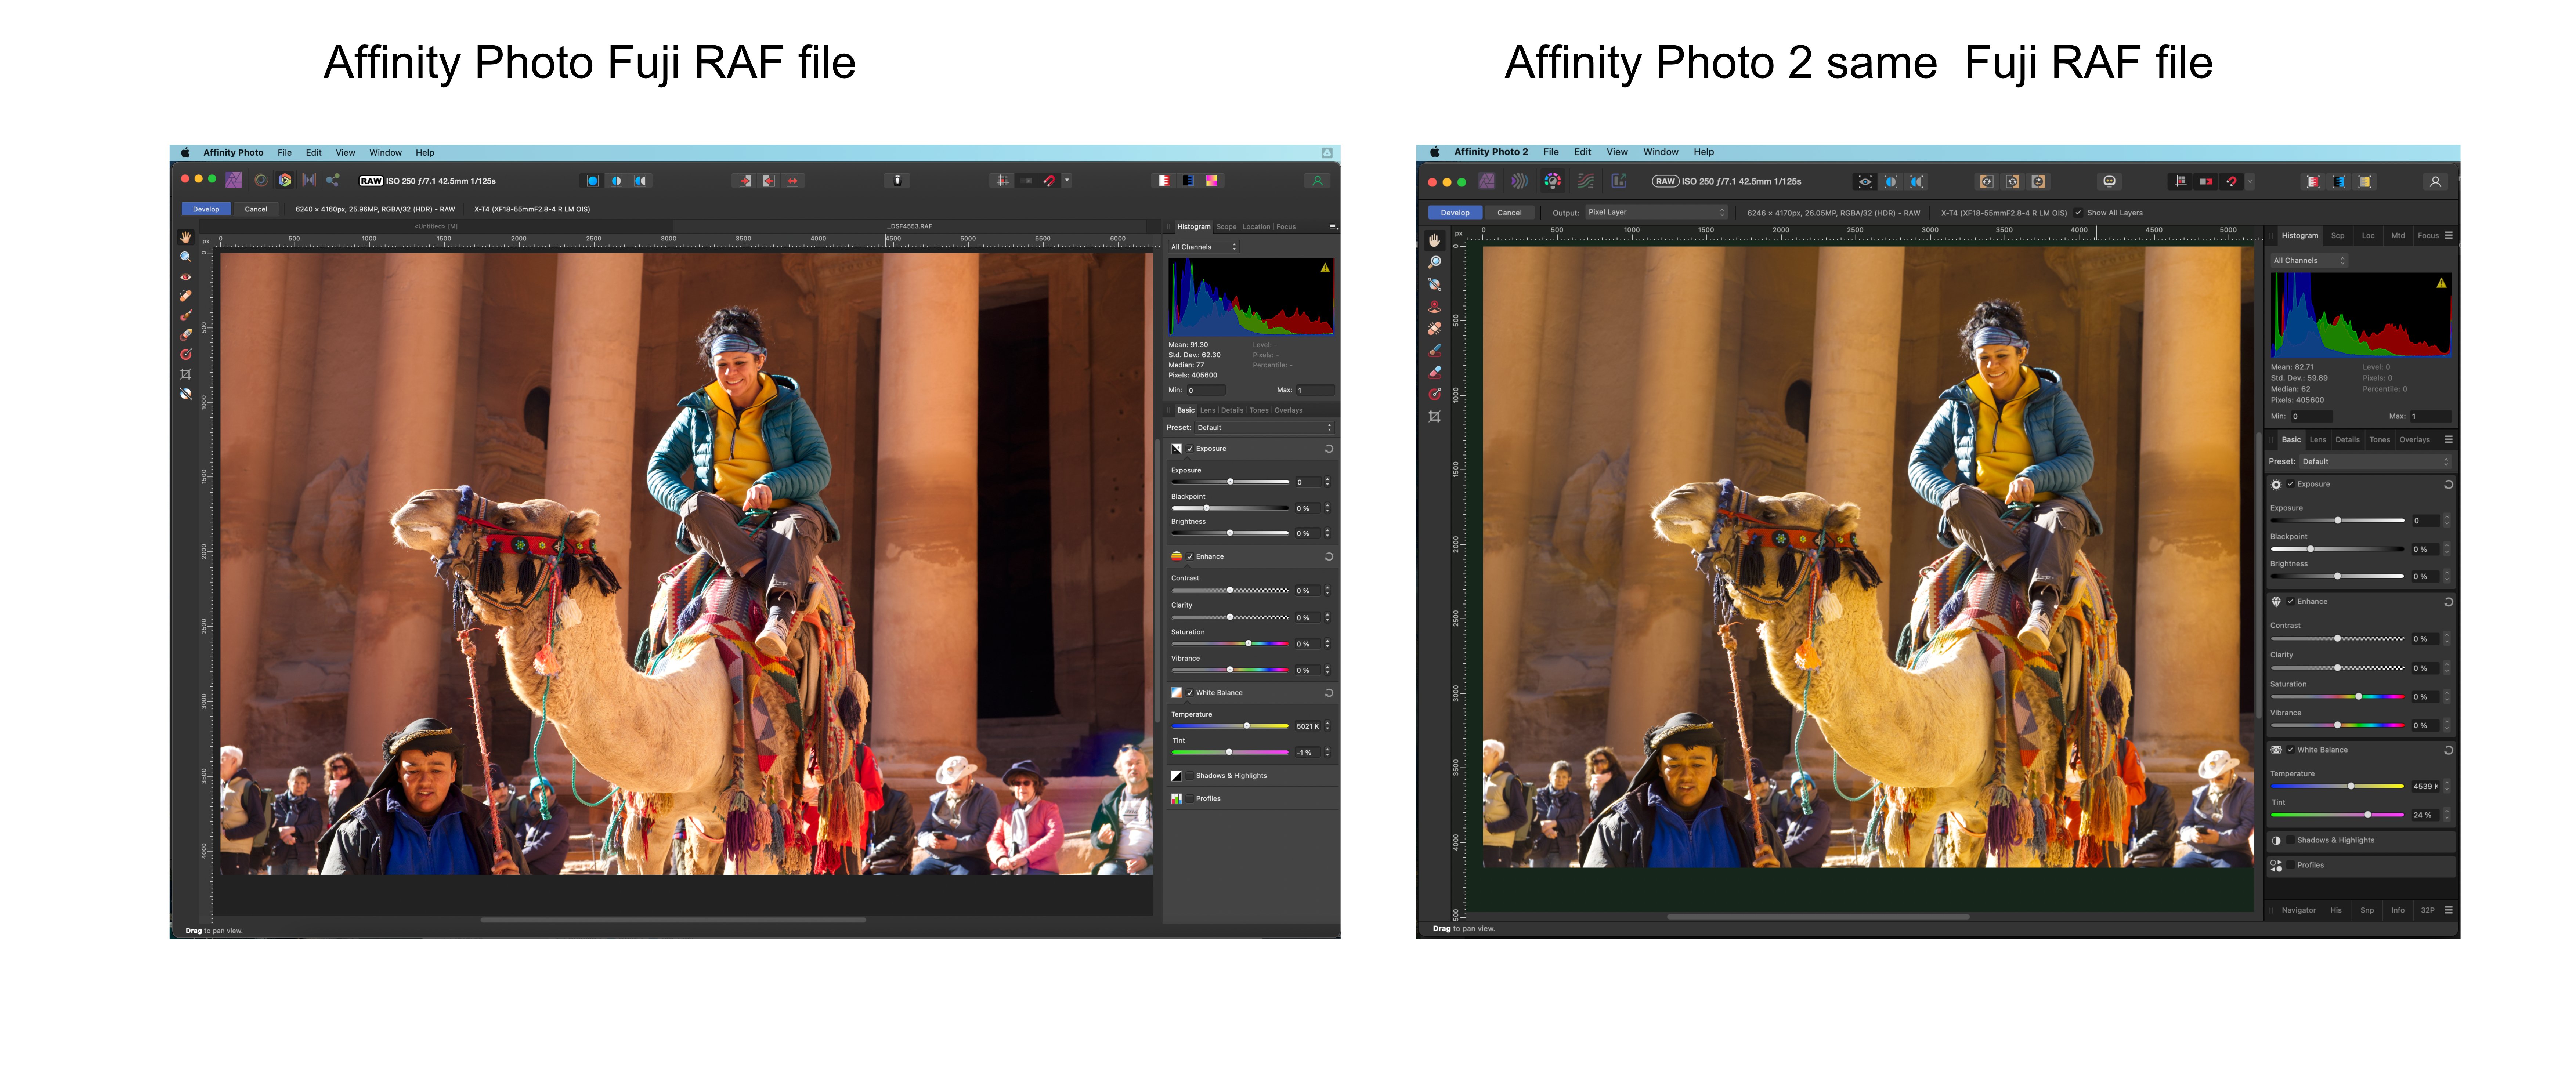The width and height of the screenshot is (2576, 1084).
Task: Open Output Pixel Layer dropdown in Affinity Photo 2
Action: [1656, 212]
